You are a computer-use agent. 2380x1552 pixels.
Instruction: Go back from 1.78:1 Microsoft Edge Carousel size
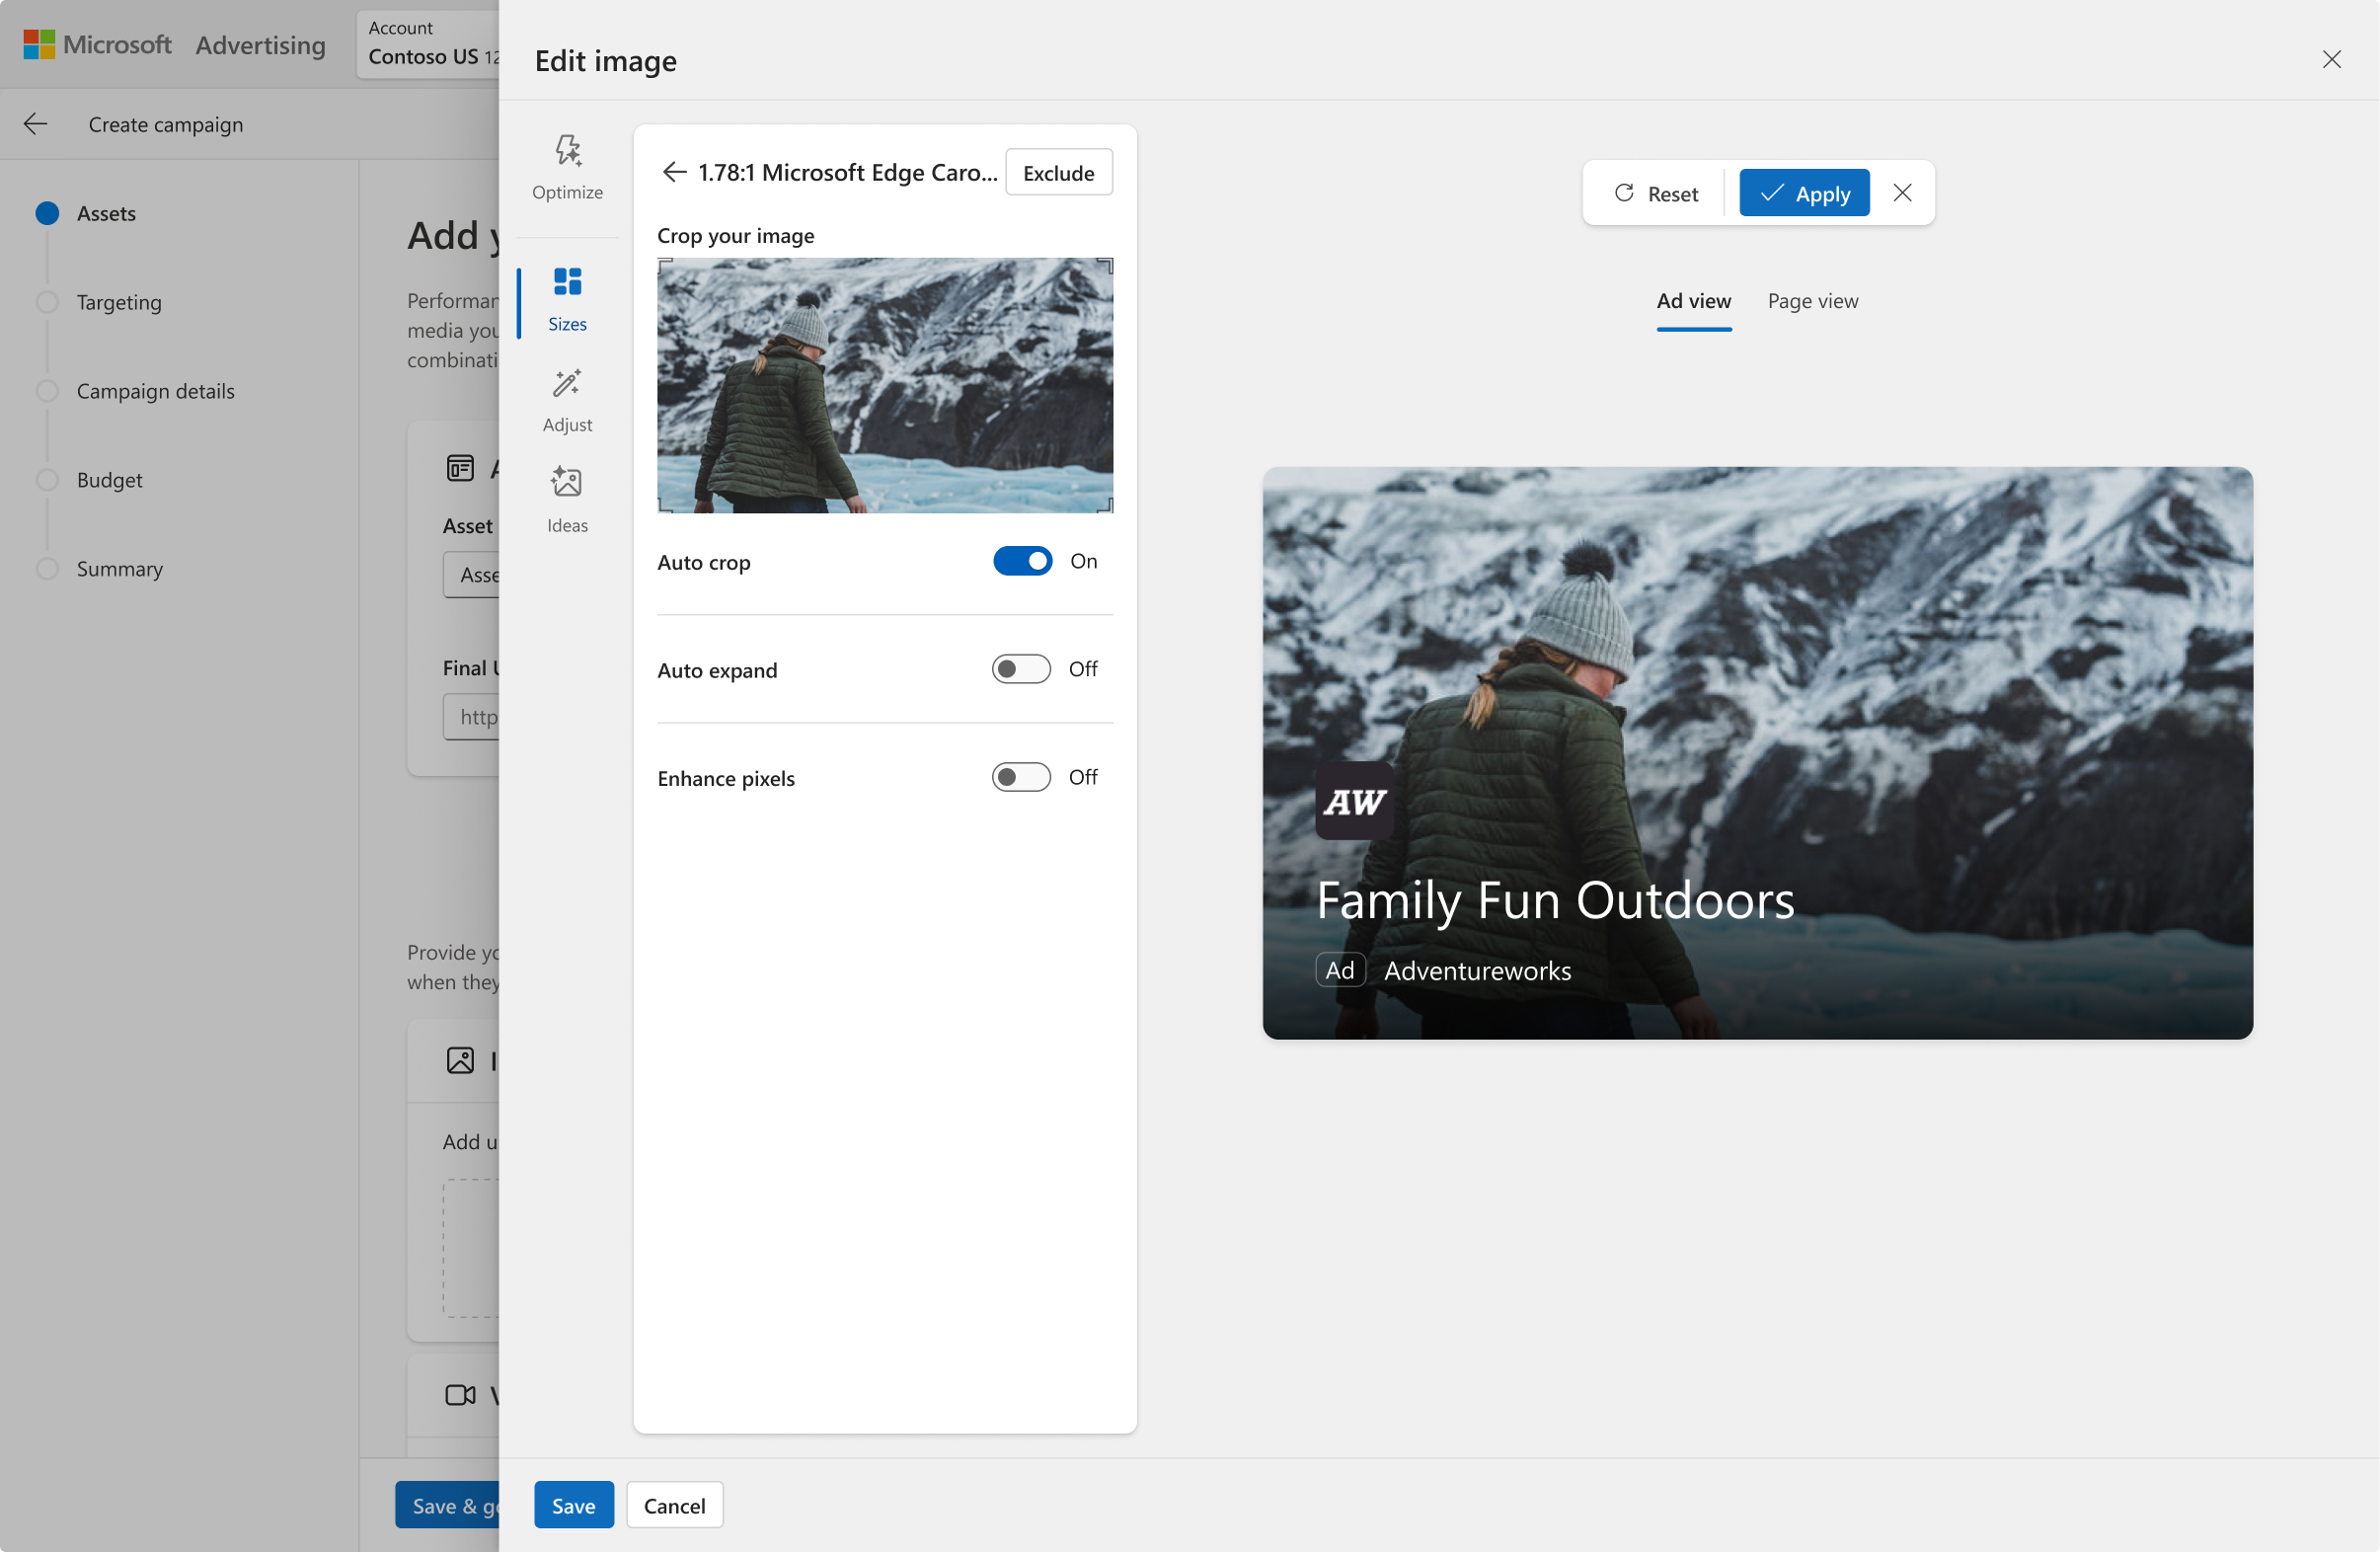[x=674, y=172]
